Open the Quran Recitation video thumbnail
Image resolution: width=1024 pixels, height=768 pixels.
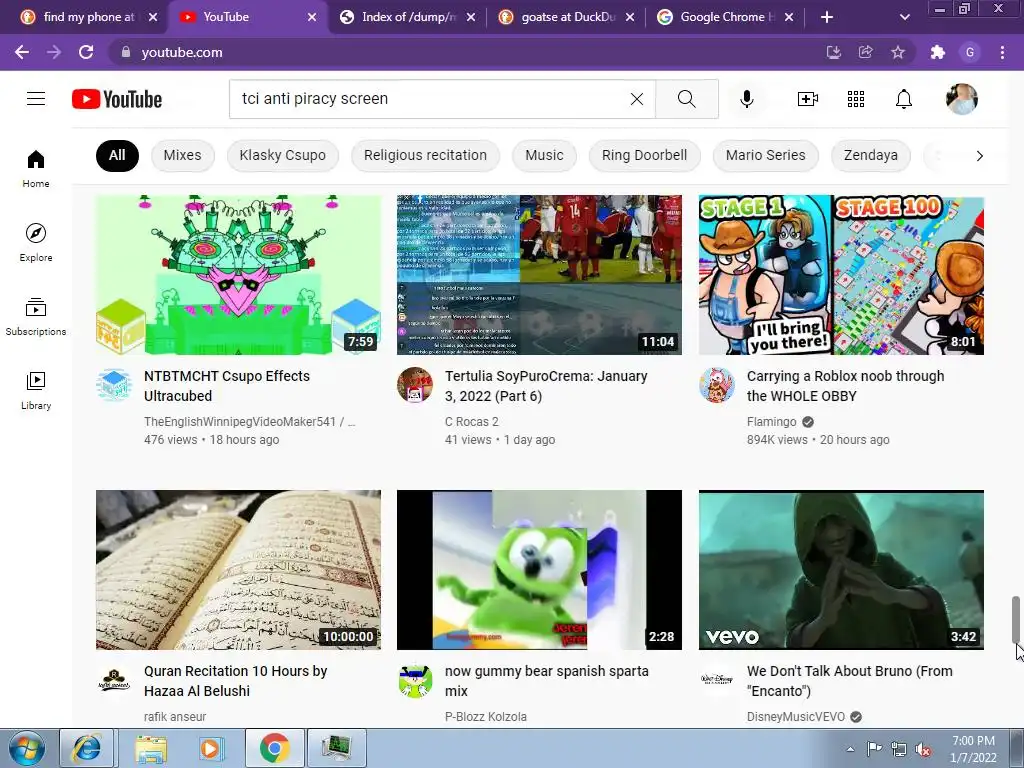click(238, 569)
